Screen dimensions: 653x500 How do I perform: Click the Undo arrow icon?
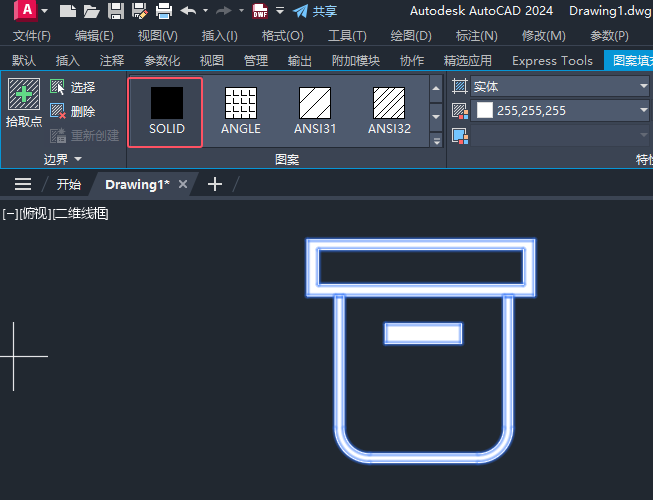click(x=188, y=11)
